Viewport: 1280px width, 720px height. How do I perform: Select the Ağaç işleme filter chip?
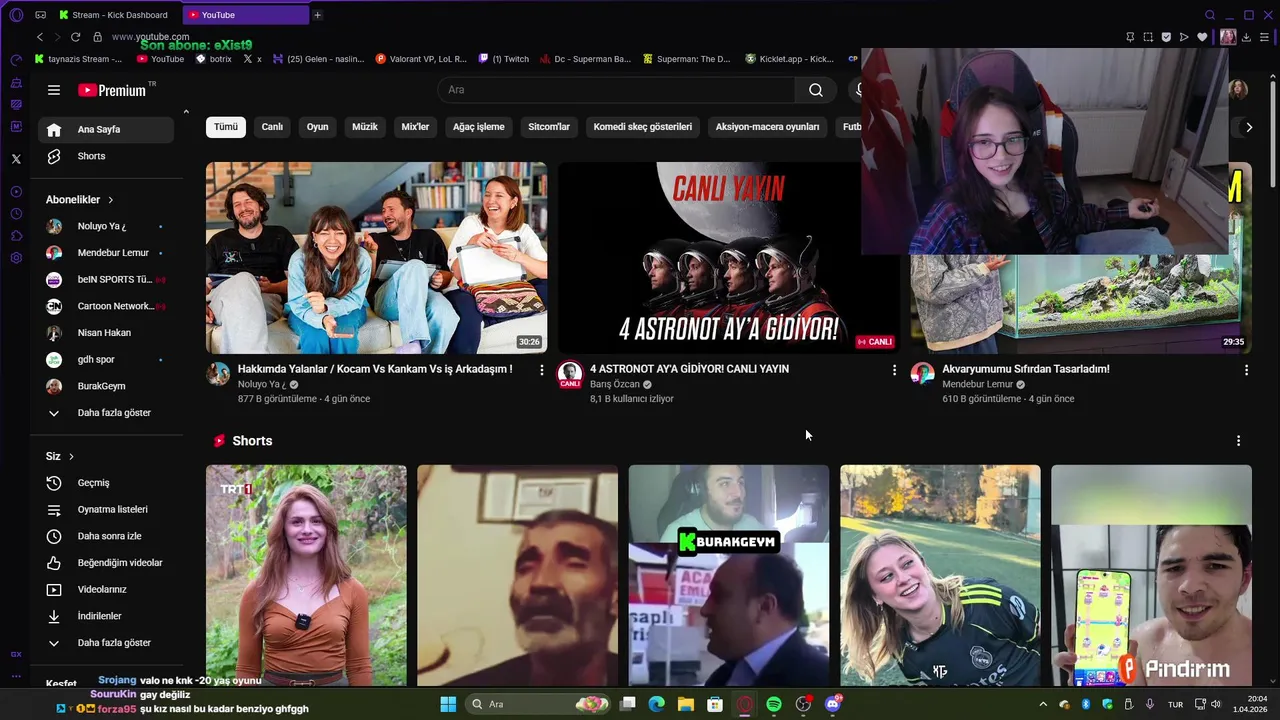[479, 127]
